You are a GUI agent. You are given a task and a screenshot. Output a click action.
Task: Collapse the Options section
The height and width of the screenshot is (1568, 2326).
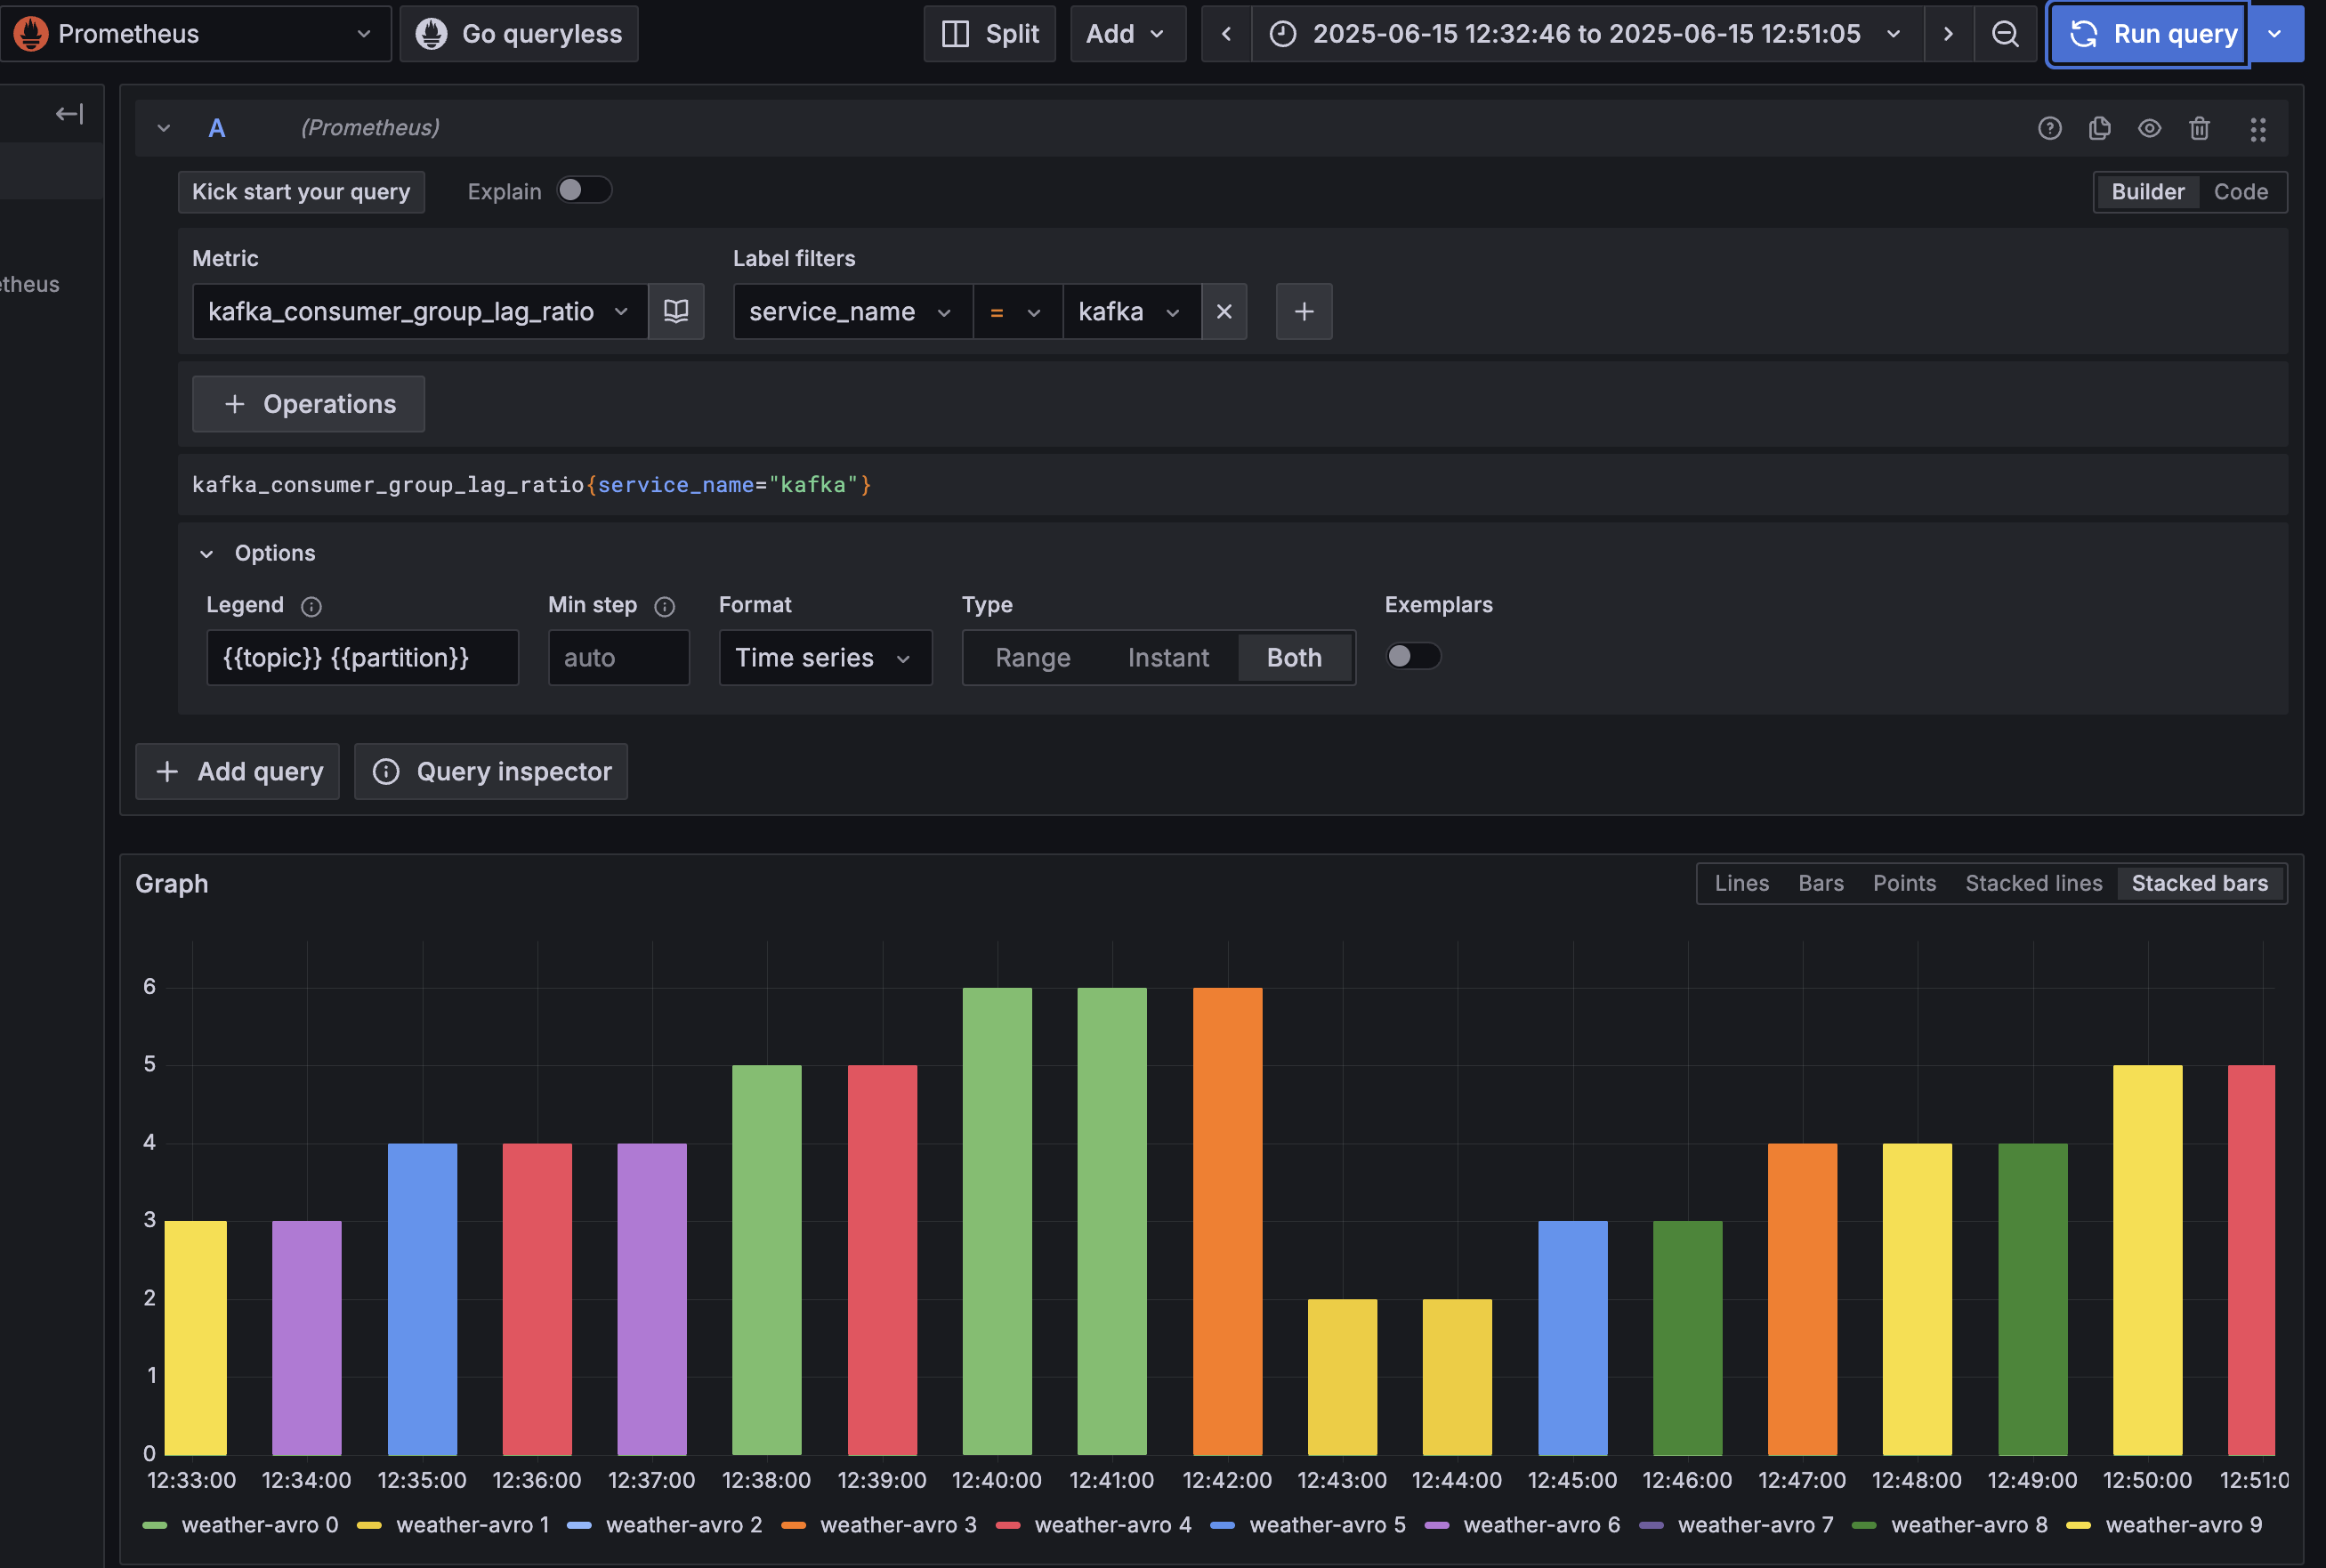click(260, 553)
